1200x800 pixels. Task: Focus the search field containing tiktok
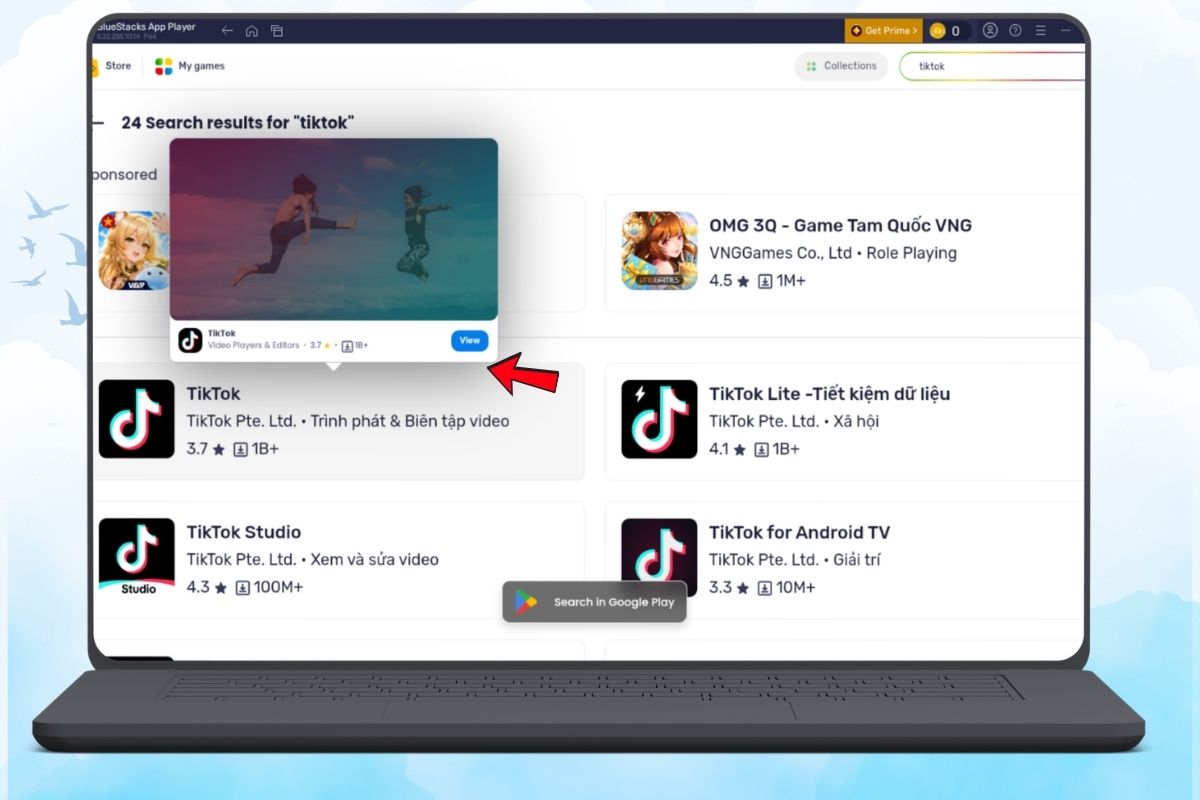(992, 66)
